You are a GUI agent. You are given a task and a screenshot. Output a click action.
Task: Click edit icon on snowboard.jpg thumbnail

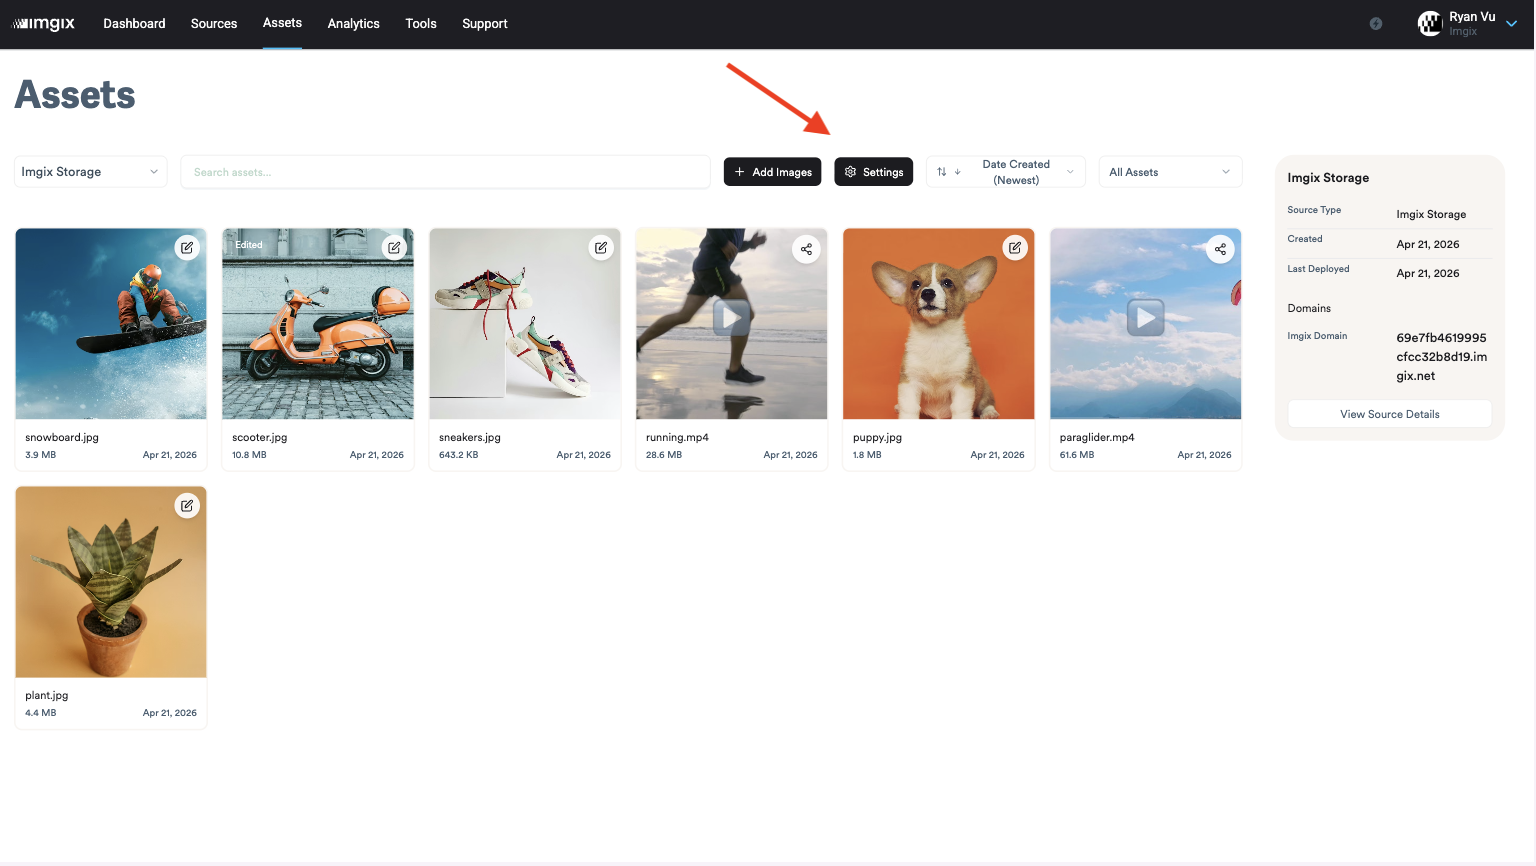(x=187, y=248)
